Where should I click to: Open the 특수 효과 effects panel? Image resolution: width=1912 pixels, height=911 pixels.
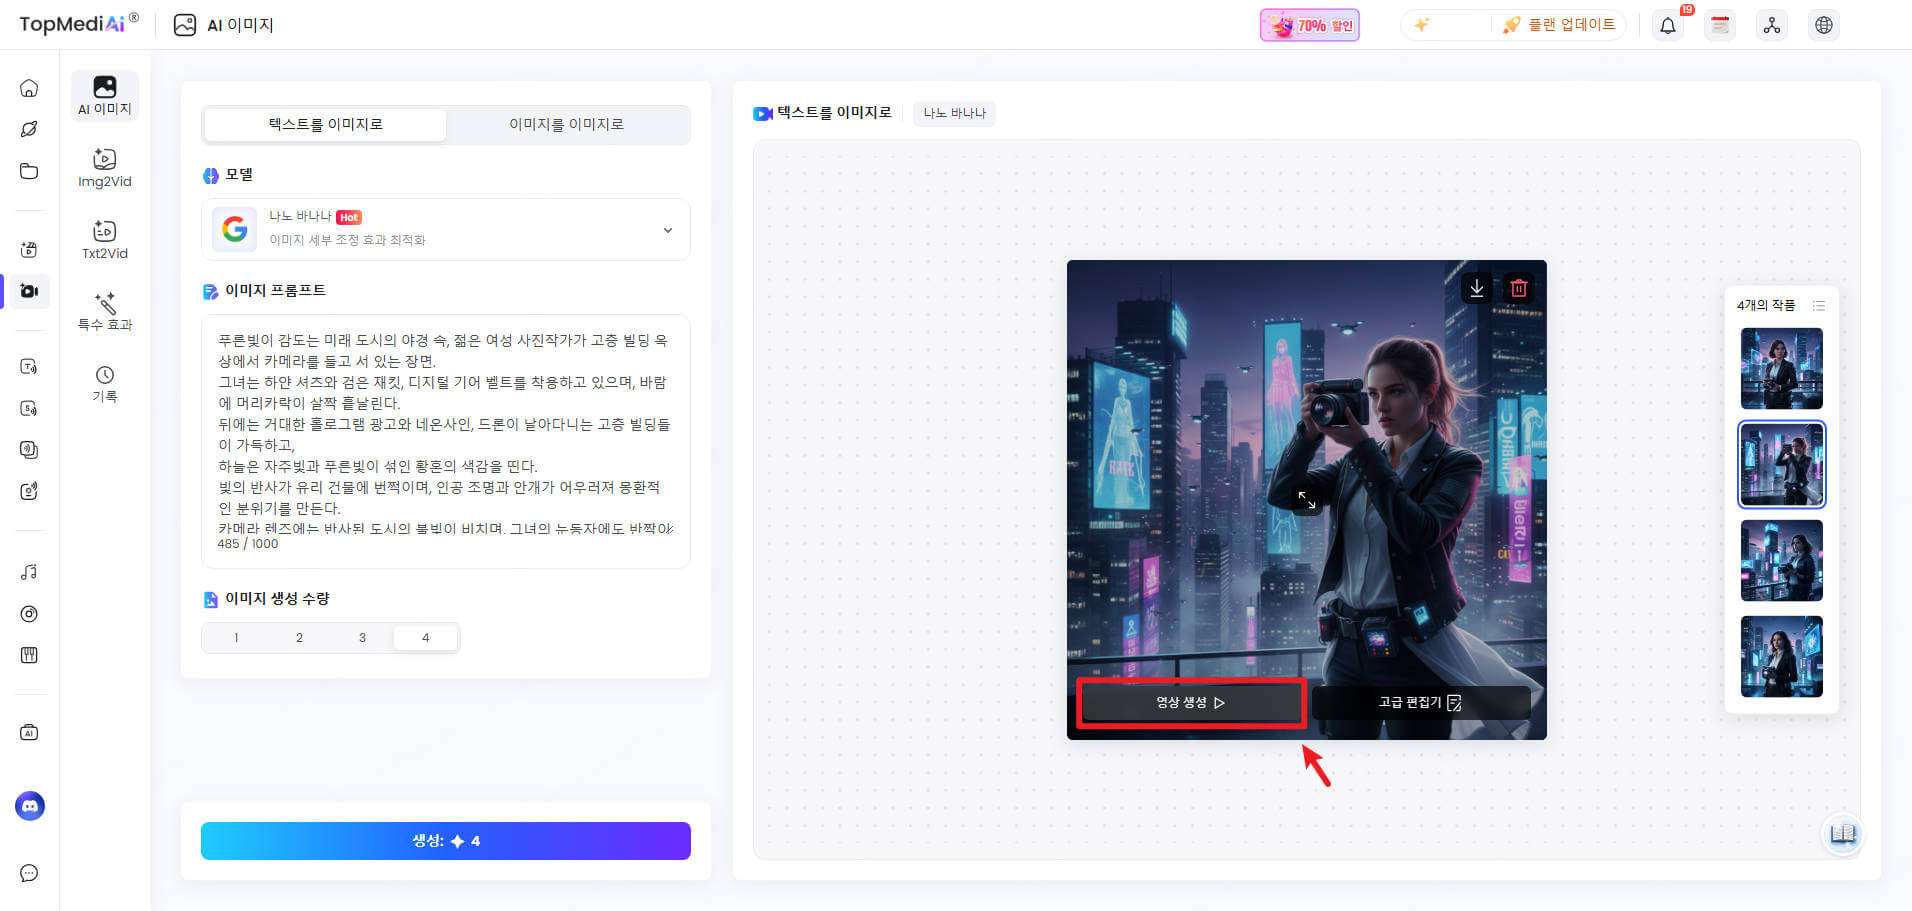point(105,311)
